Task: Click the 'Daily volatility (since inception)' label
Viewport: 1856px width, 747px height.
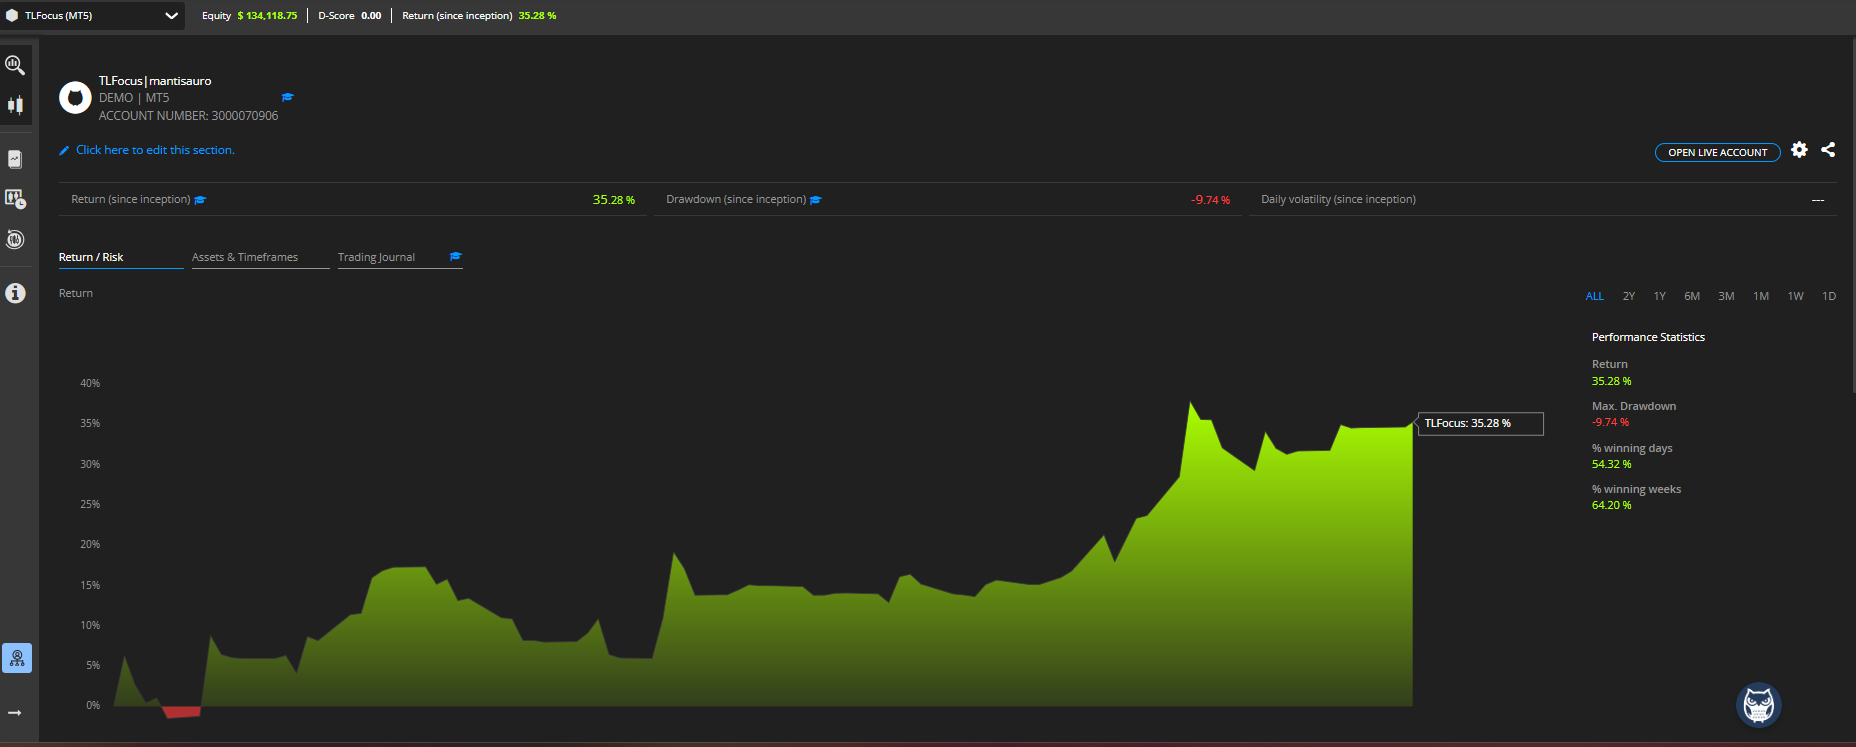Action: pyautogui.click(x=1338, y=200)
